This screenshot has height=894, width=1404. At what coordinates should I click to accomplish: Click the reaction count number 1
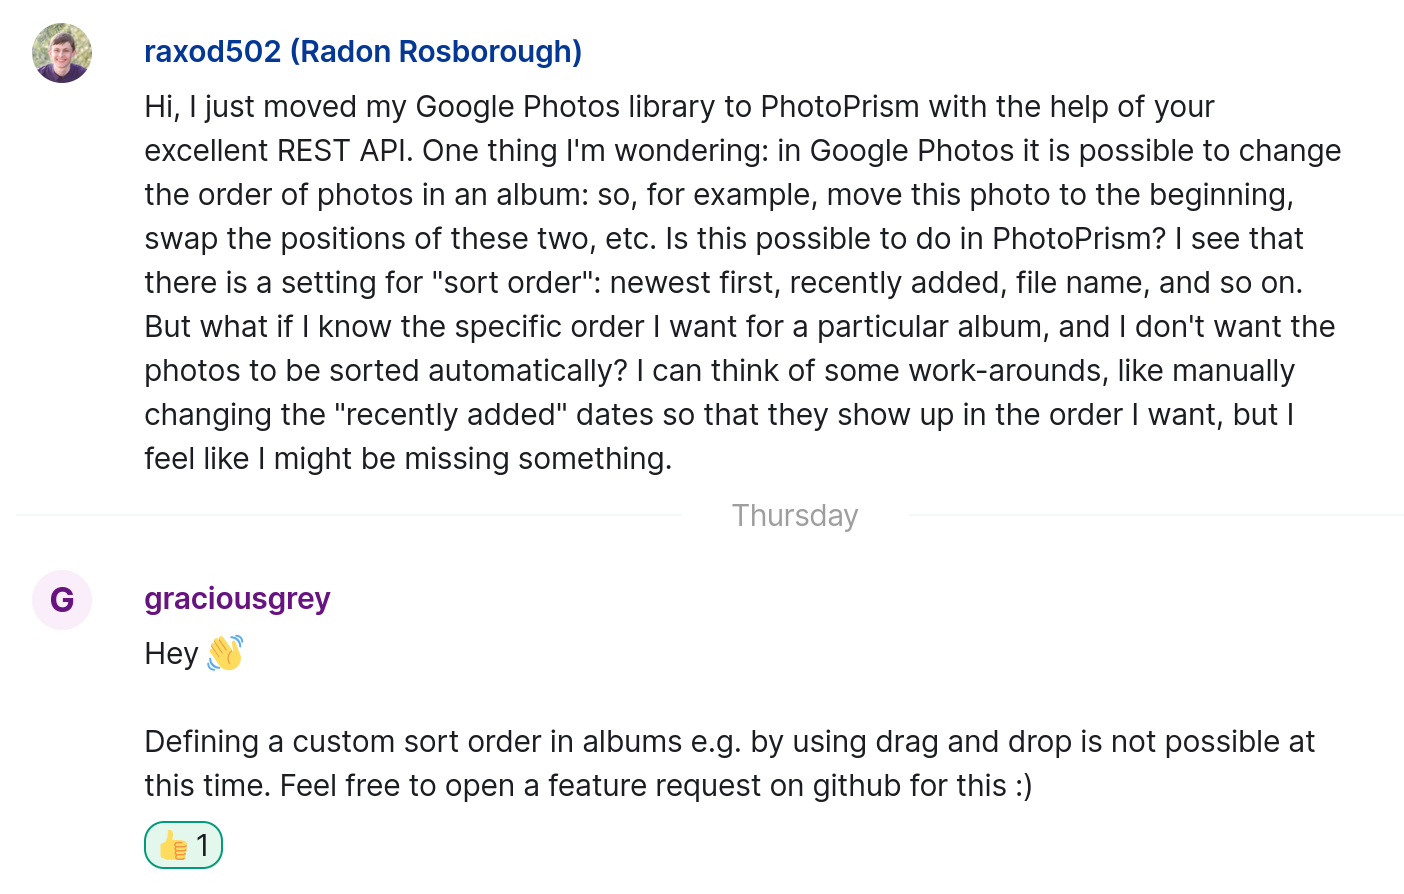coord(202,844)
